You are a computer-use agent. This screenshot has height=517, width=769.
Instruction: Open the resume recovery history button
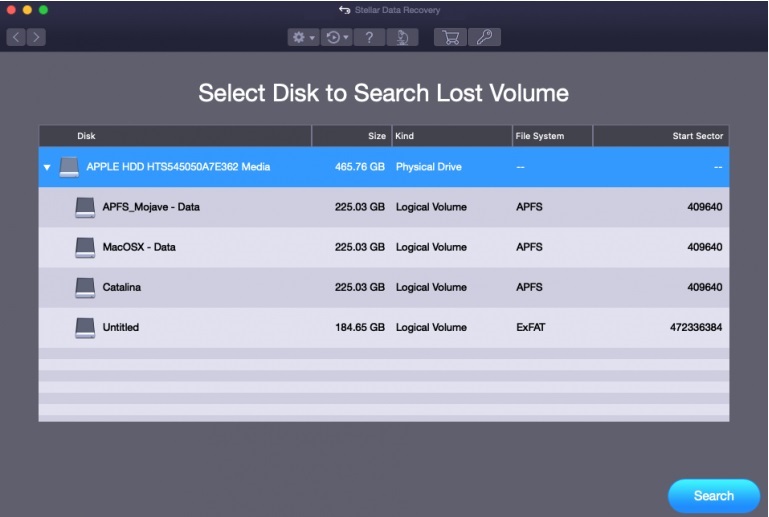(x=336, y=37)
